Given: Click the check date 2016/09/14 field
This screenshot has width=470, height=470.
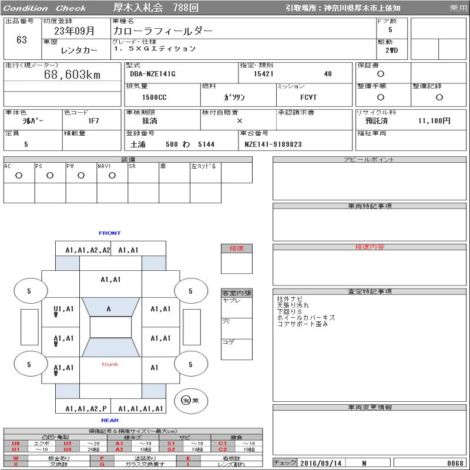Looking at the screenshot, I should pyautogui.click(x=321, y=463).
